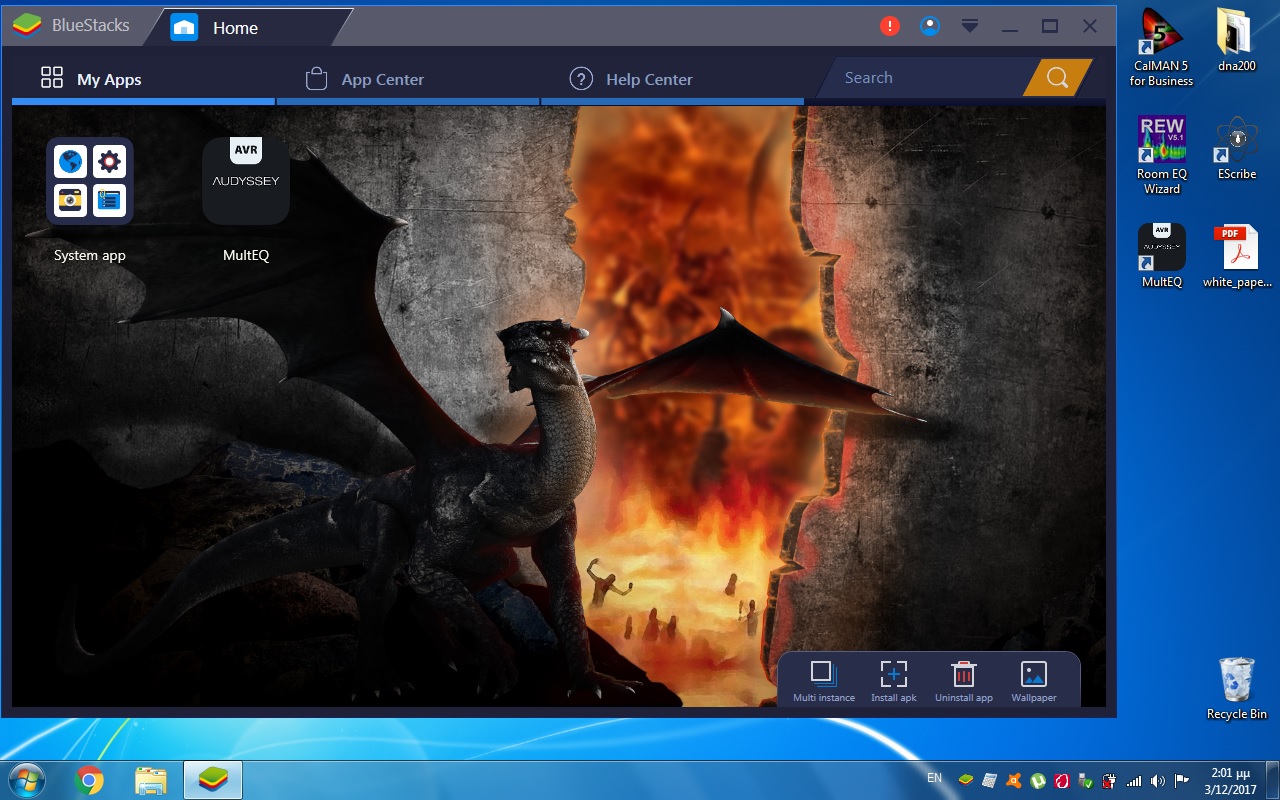Open the BlueStacks account profile icon
The image size is (1280, 800).
click(x=930, y=27)
